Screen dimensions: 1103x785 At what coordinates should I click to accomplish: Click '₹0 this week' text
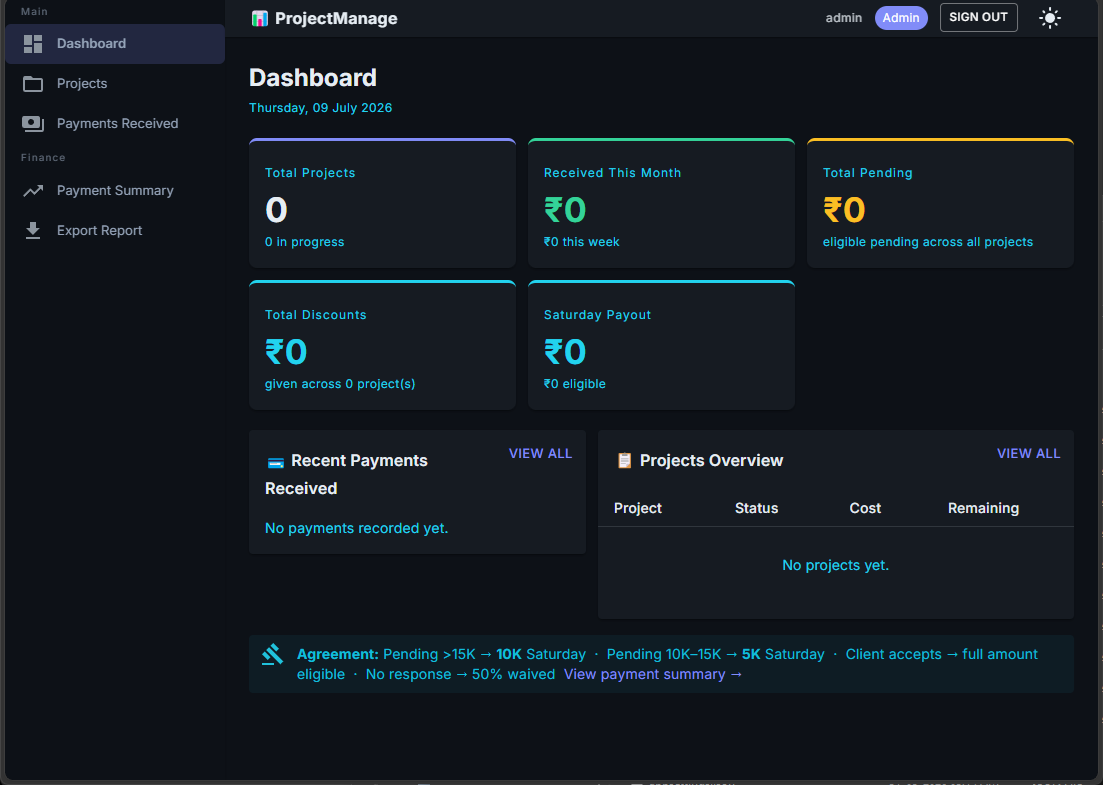(582, 242)
